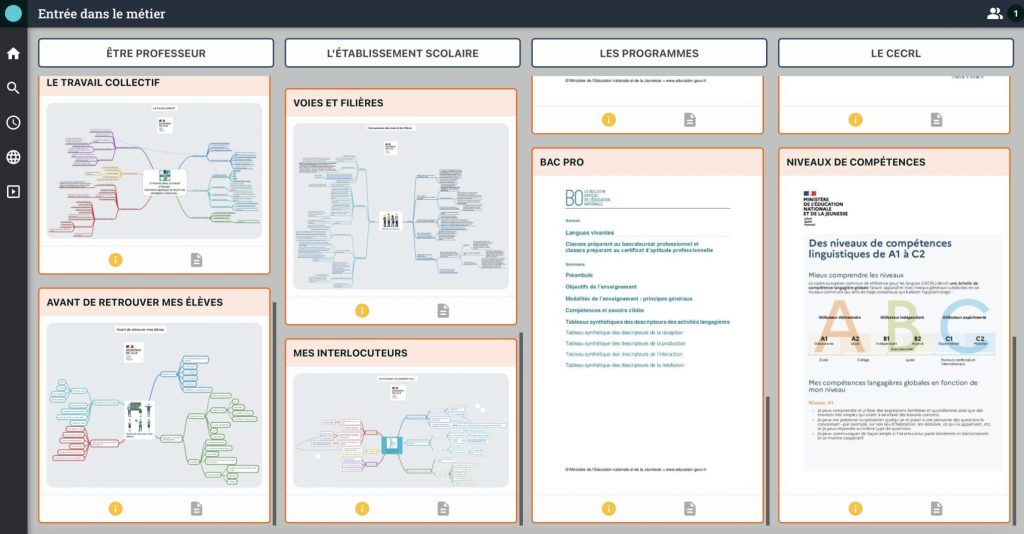1024x534 pixels.
Task: Select the Le CECRL column header
Action: point(895,53)
